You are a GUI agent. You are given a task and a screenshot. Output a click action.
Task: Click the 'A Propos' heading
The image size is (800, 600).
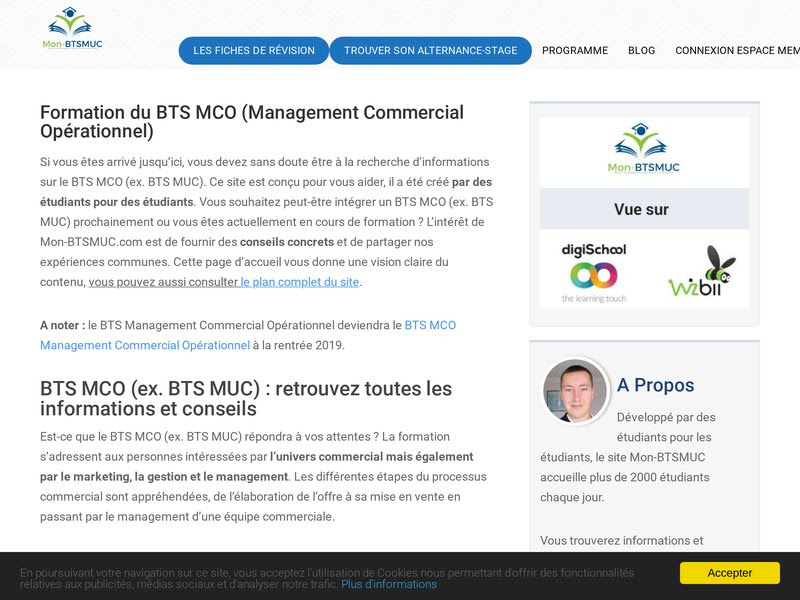click(x=656, y=385)
